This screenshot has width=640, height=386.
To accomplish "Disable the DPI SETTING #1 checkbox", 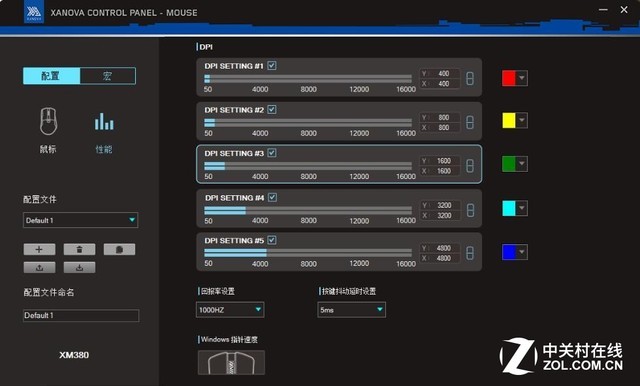I will (272, 65).
